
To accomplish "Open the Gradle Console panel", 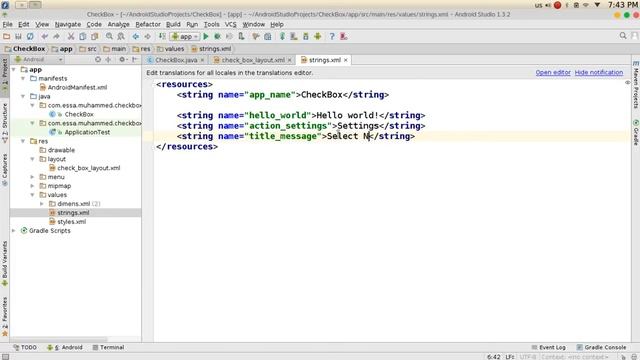I will point(601,347).
